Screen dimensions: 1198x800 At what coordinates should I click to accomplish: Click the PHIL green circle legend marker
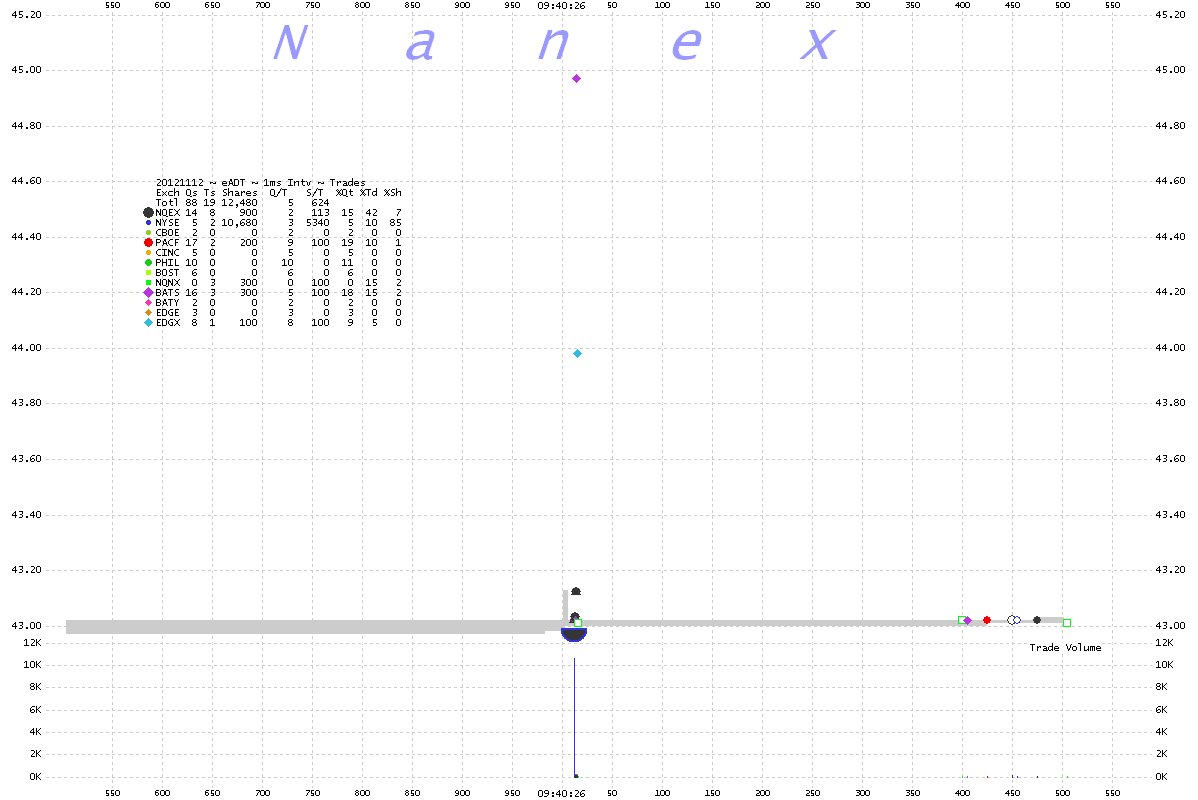[x=148, y=262]
